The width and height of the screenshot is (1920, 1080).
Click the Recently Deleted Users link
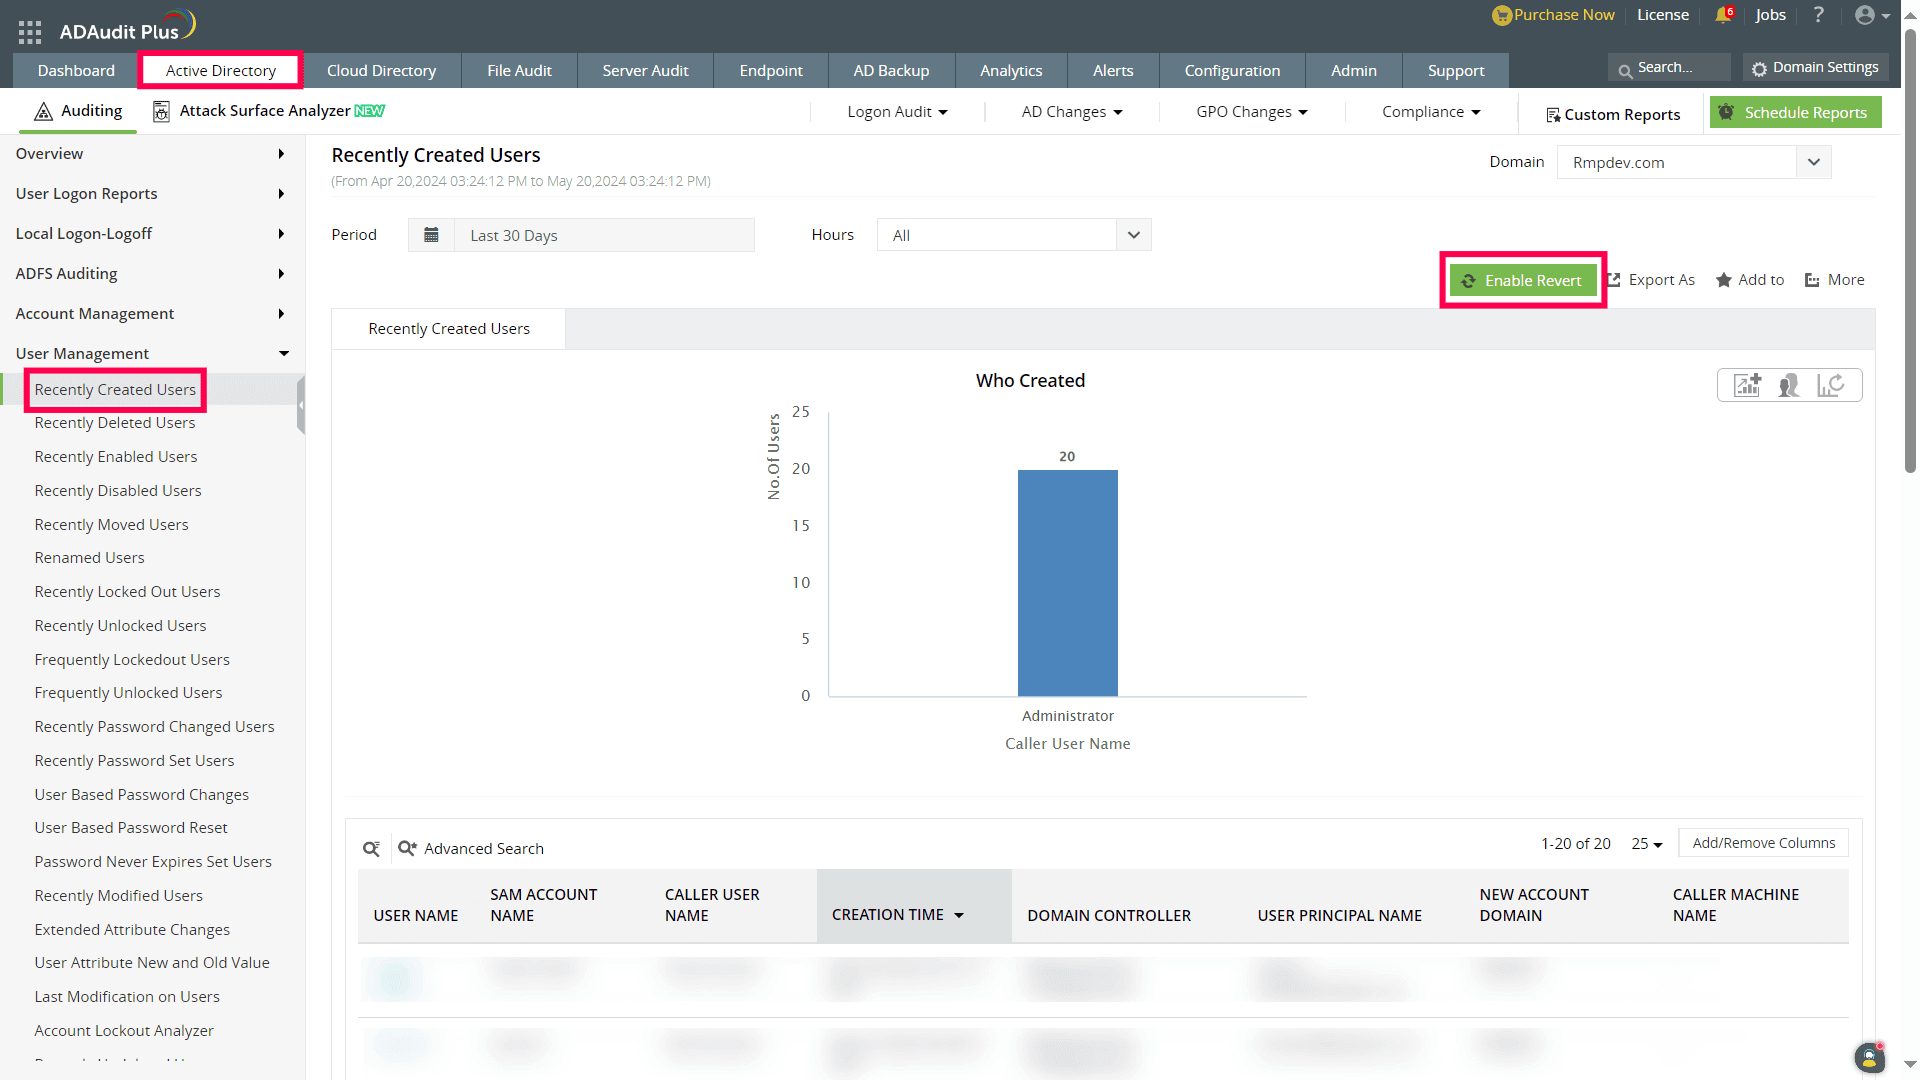coord(115,423)
